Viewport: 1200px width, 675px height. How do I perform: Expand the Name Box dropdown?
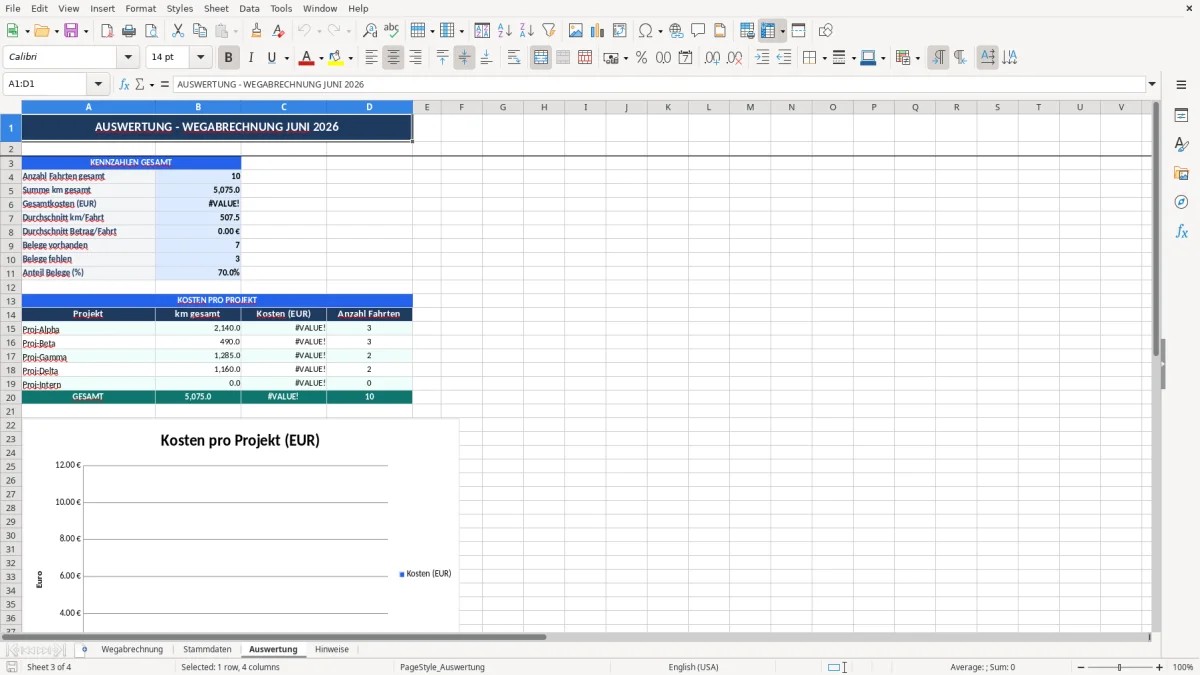[x=98, y=84]
